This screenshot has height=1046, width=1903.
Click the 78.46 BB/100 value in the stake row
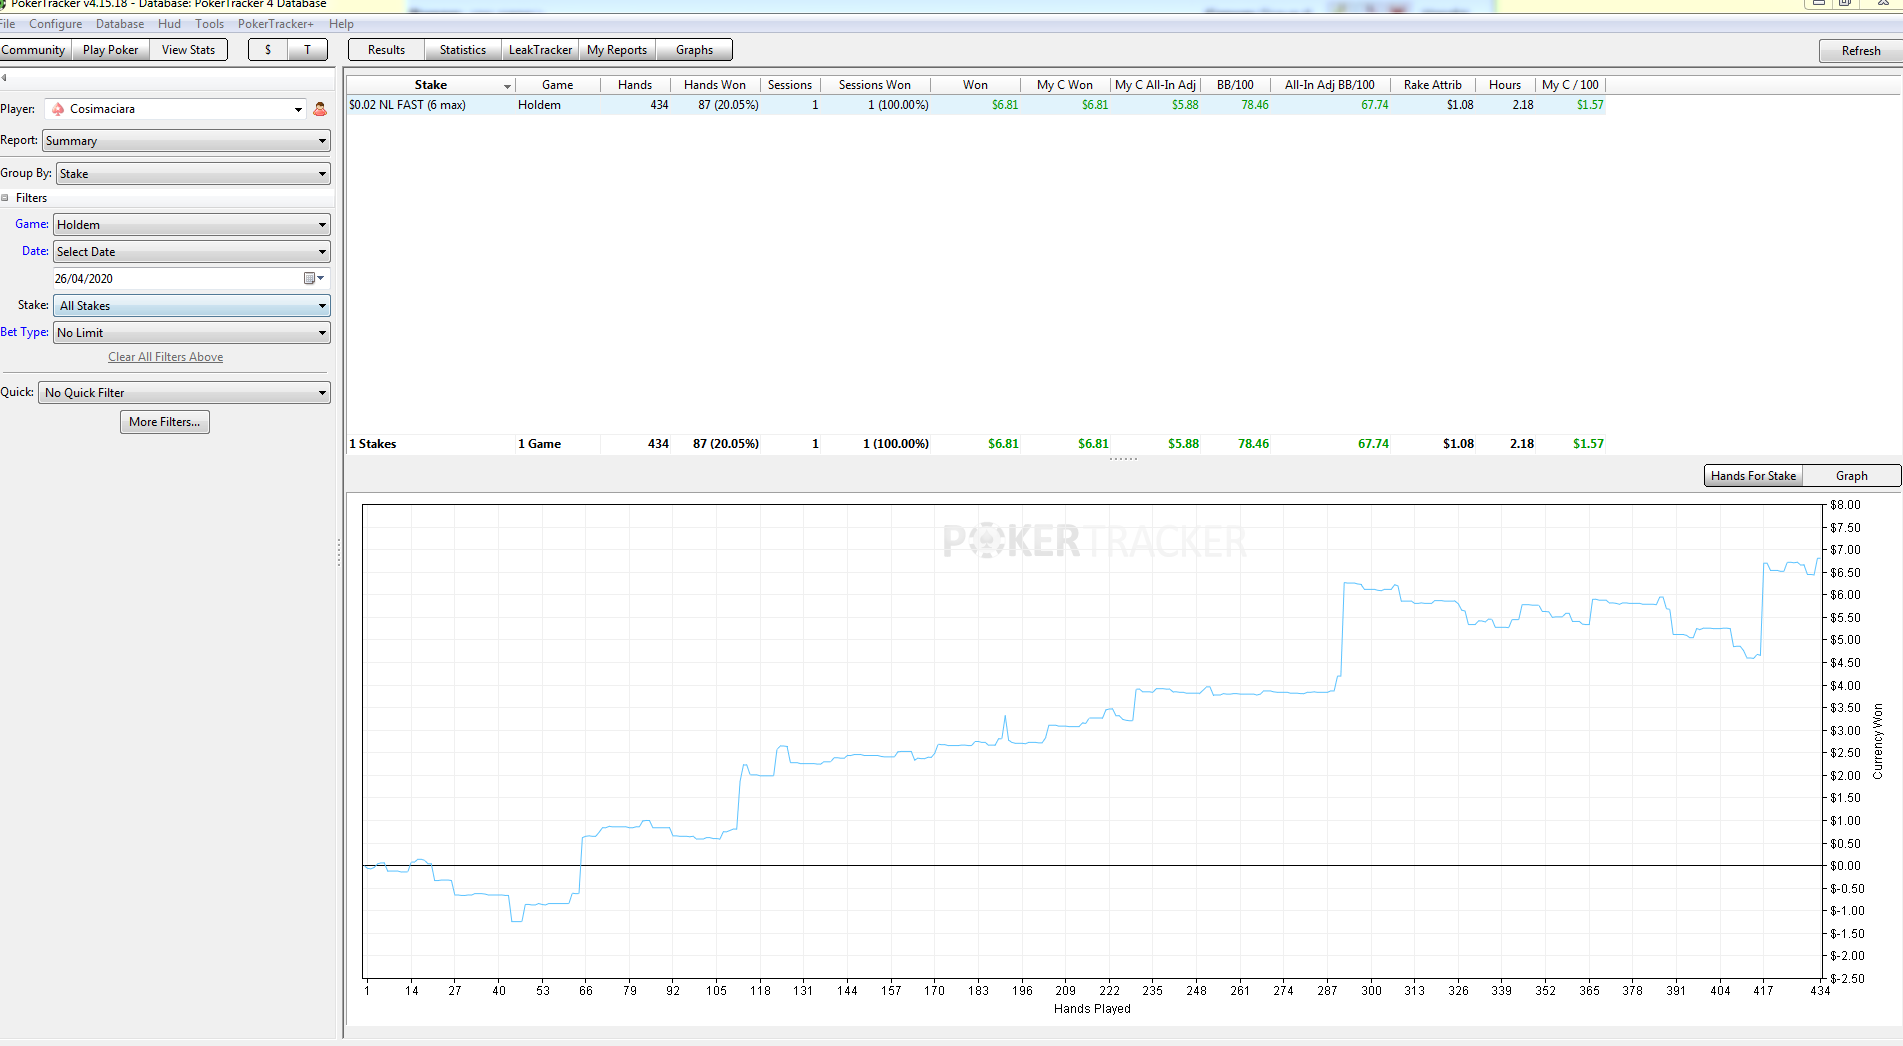click(1255, 105)
